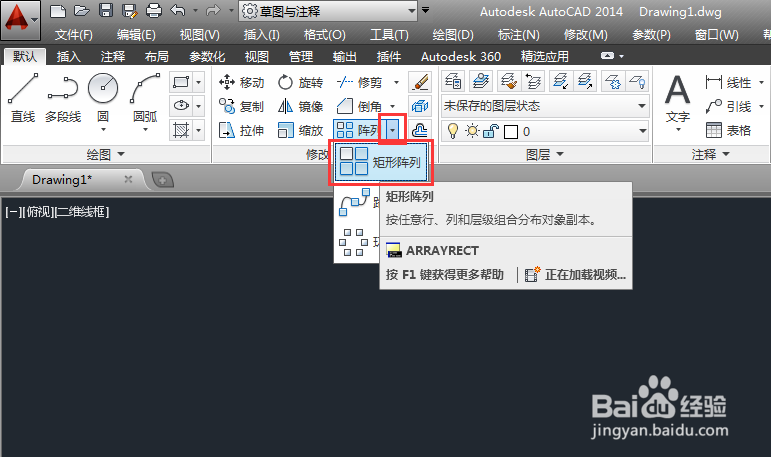This screenshot has width=771, height=457.
Task: Expand the 阵列 array dropdown arrow
Action: (x=392, y=130)
